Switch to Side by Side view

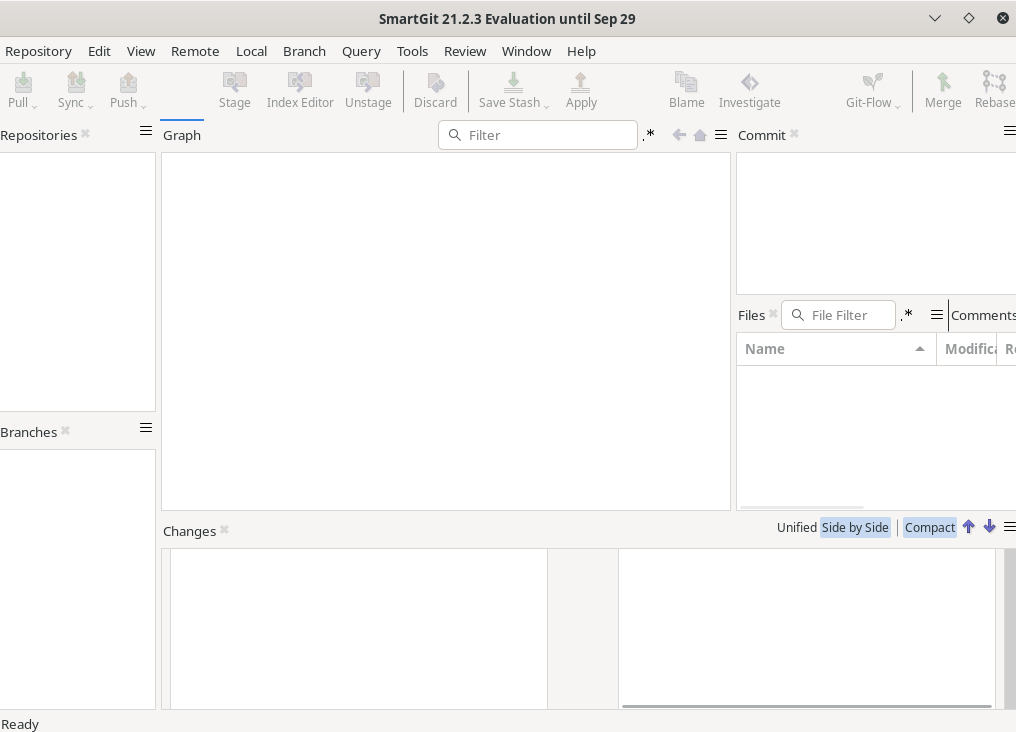(855, 527)
